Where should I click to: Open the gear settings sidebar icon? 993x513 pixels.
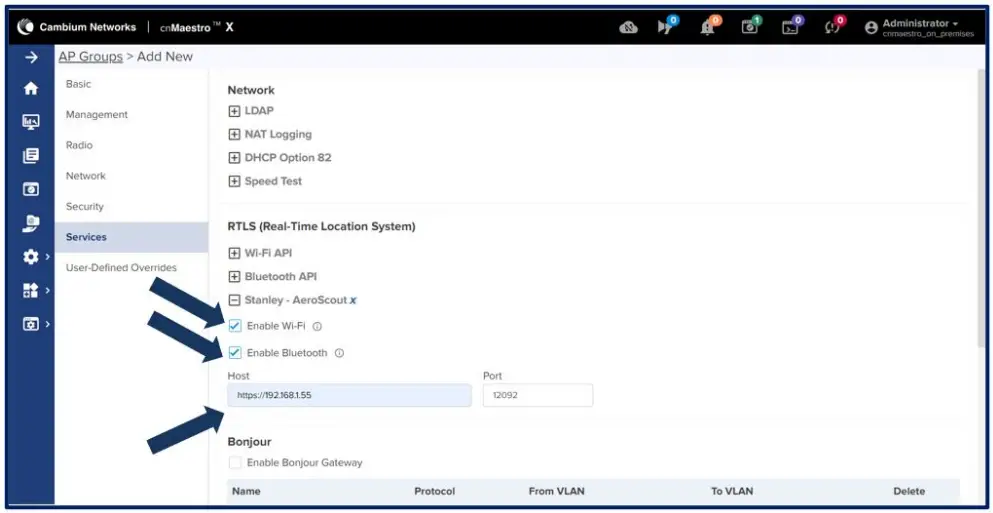click(30, 256)
